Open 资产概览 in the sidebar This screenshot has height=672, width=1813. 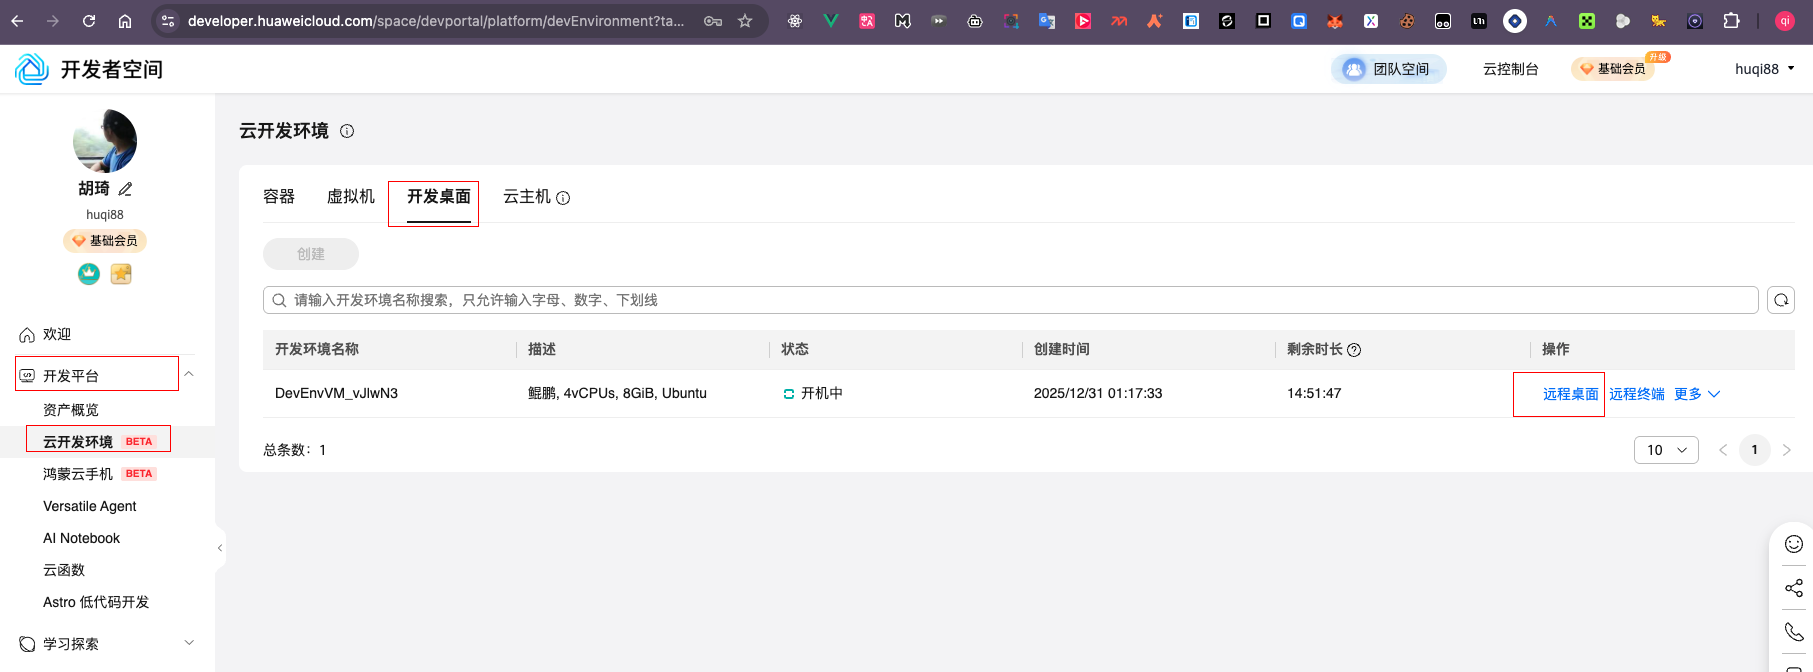(71, 410)
